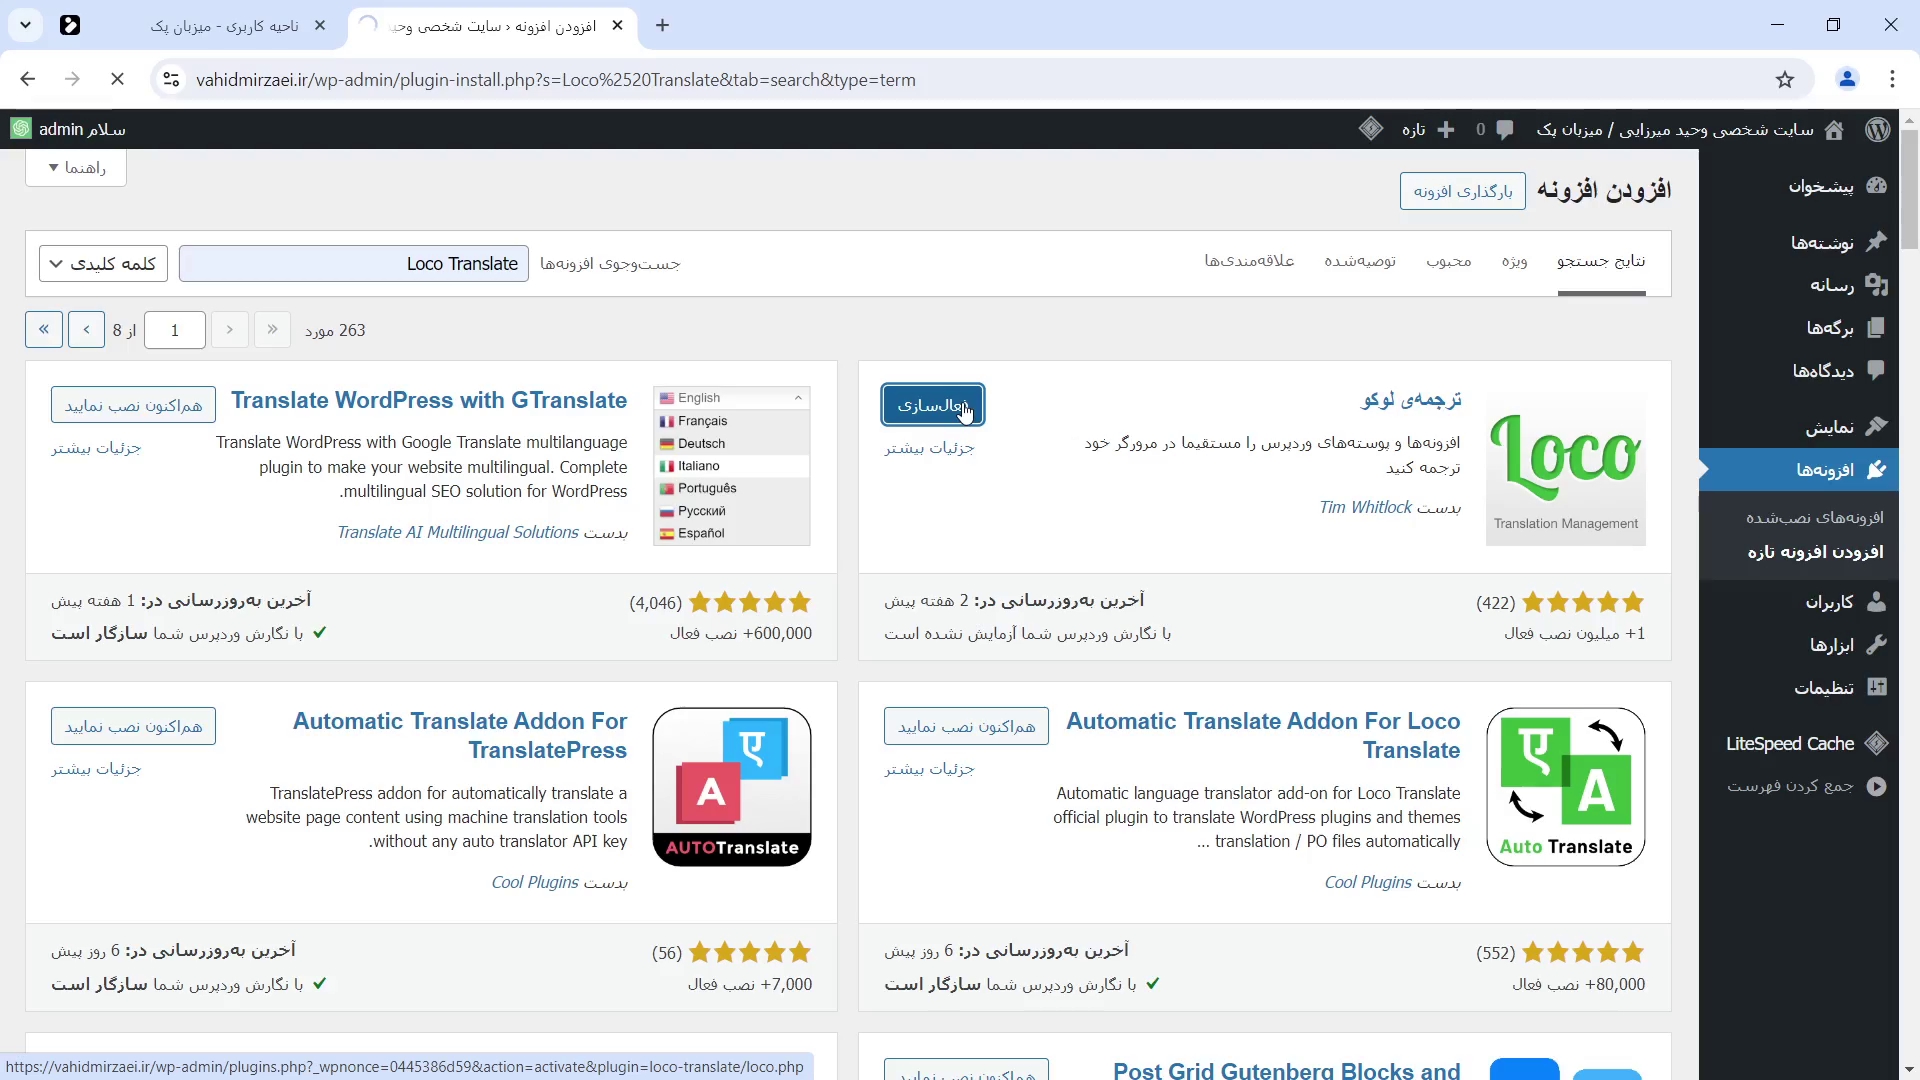
Task: Open the GTranslate English language dropdown preview
Action: click(x=732, y=398)
